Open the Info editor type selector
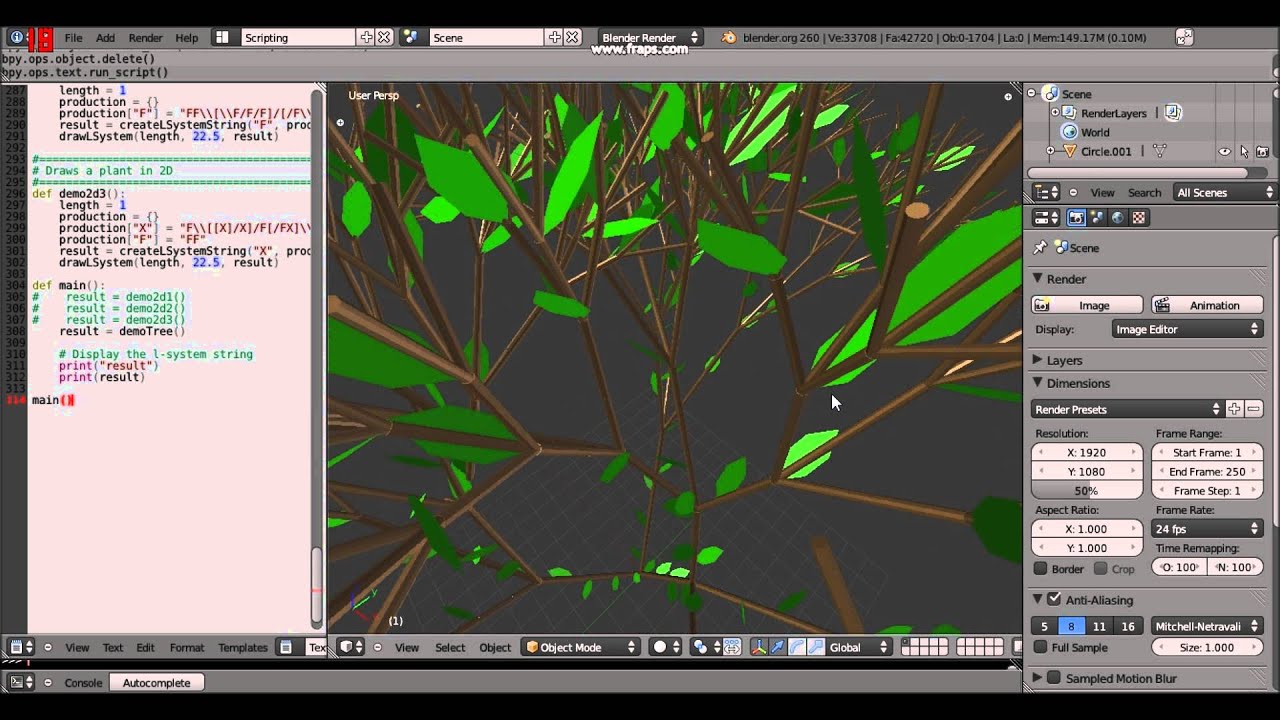Screen dimensions: 1280x720 [16, 37]
